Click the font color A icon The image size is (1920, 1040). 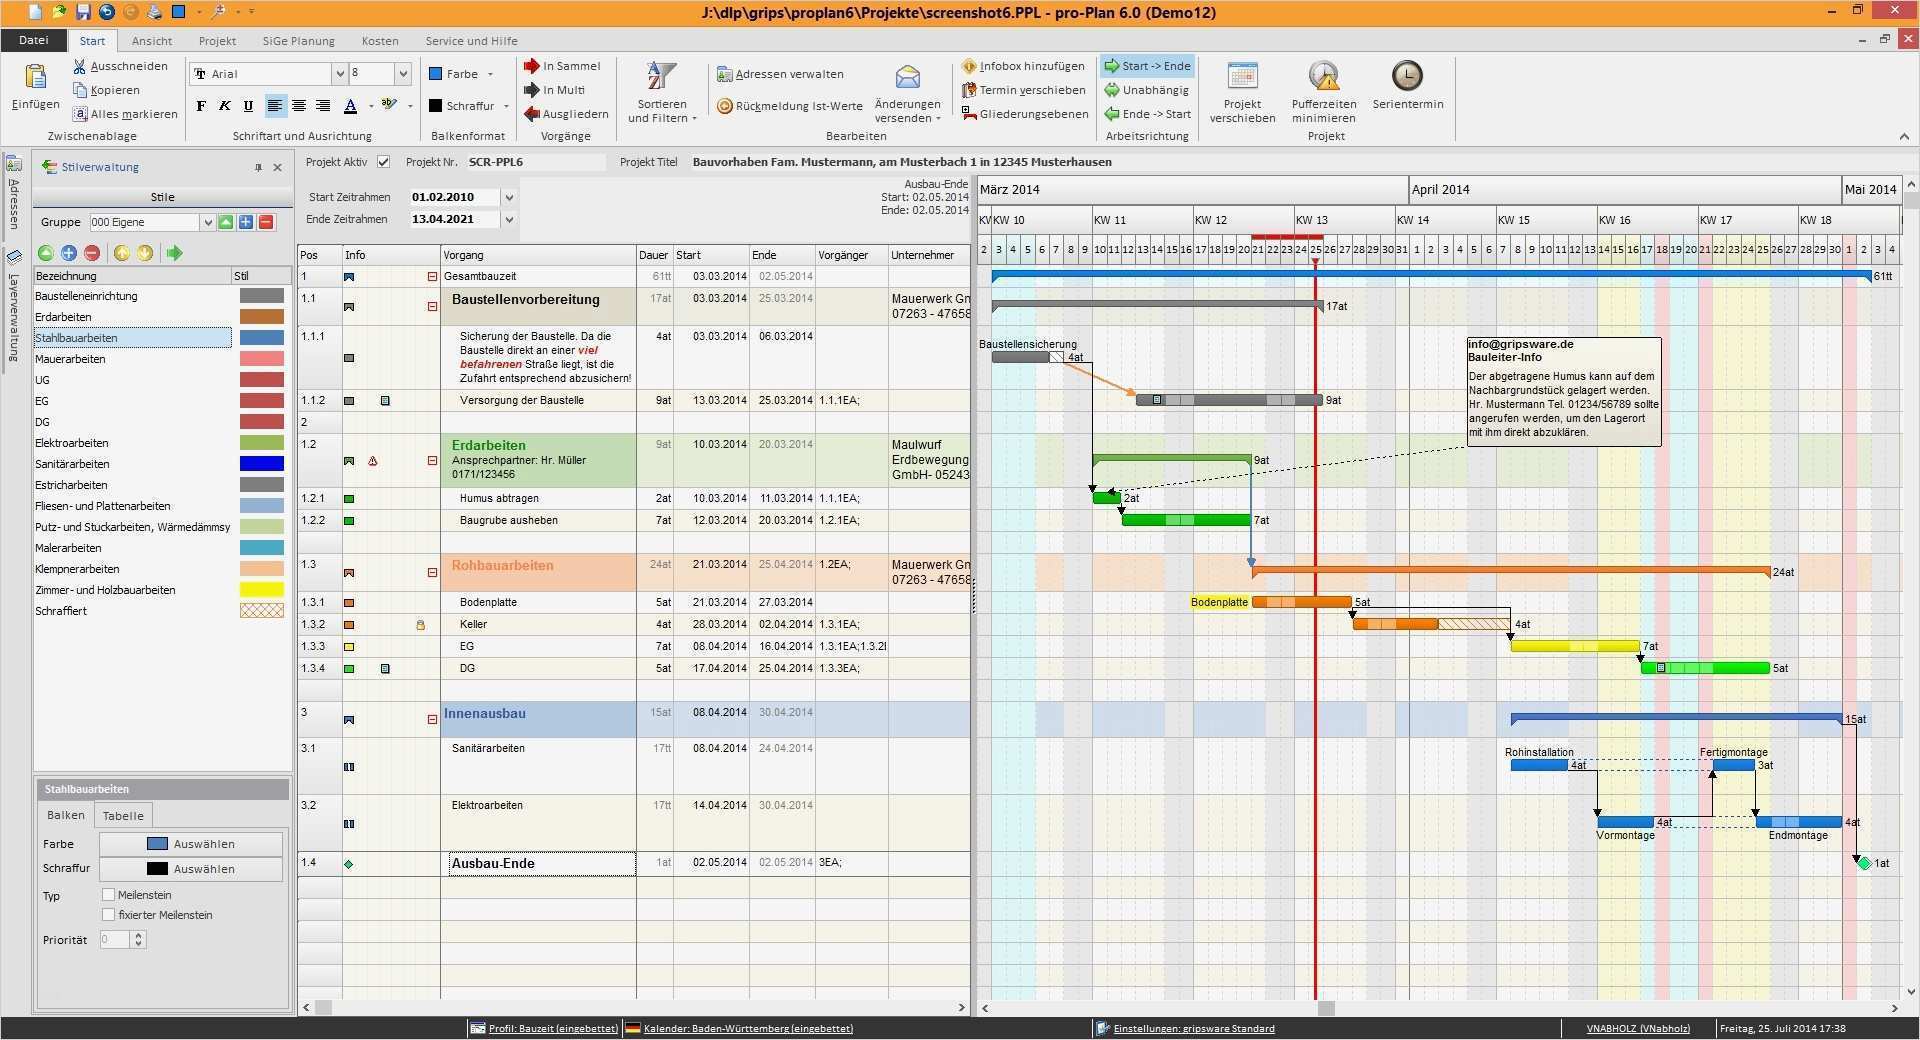(x=350, y=105)
